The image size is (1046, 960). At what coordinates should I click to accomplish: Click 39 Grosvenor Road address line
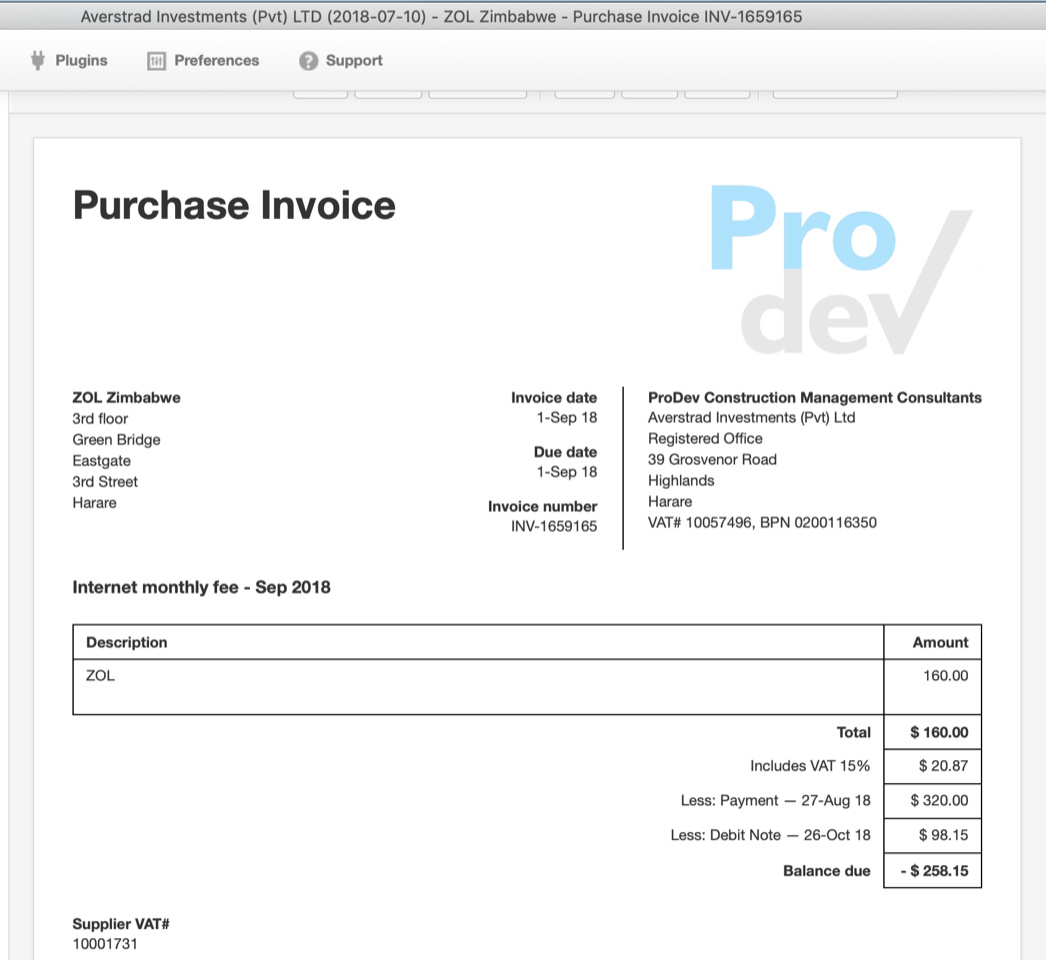coord(712,460)
